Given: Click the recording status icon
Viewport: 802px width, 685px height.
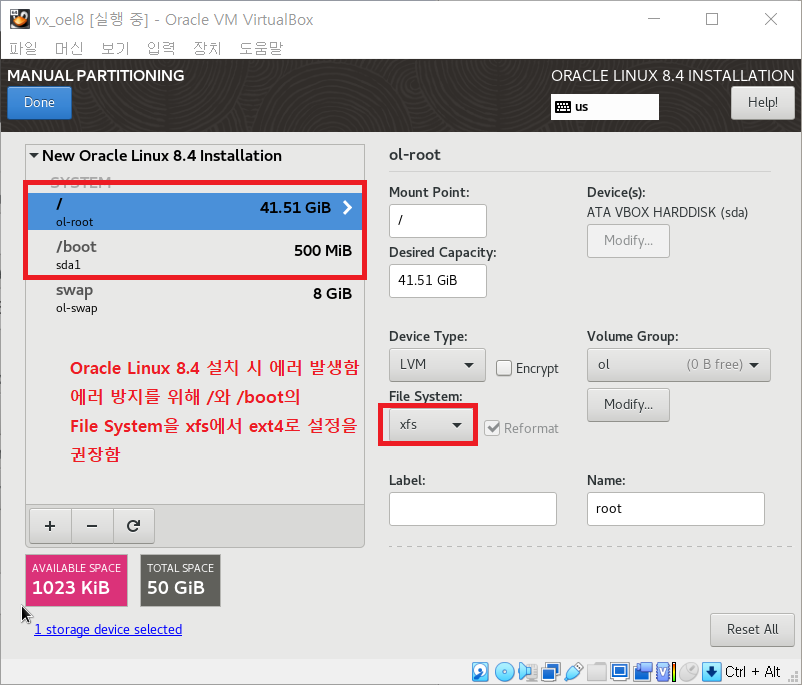Looking at the screenshot, I should click(x=643, y=671).
